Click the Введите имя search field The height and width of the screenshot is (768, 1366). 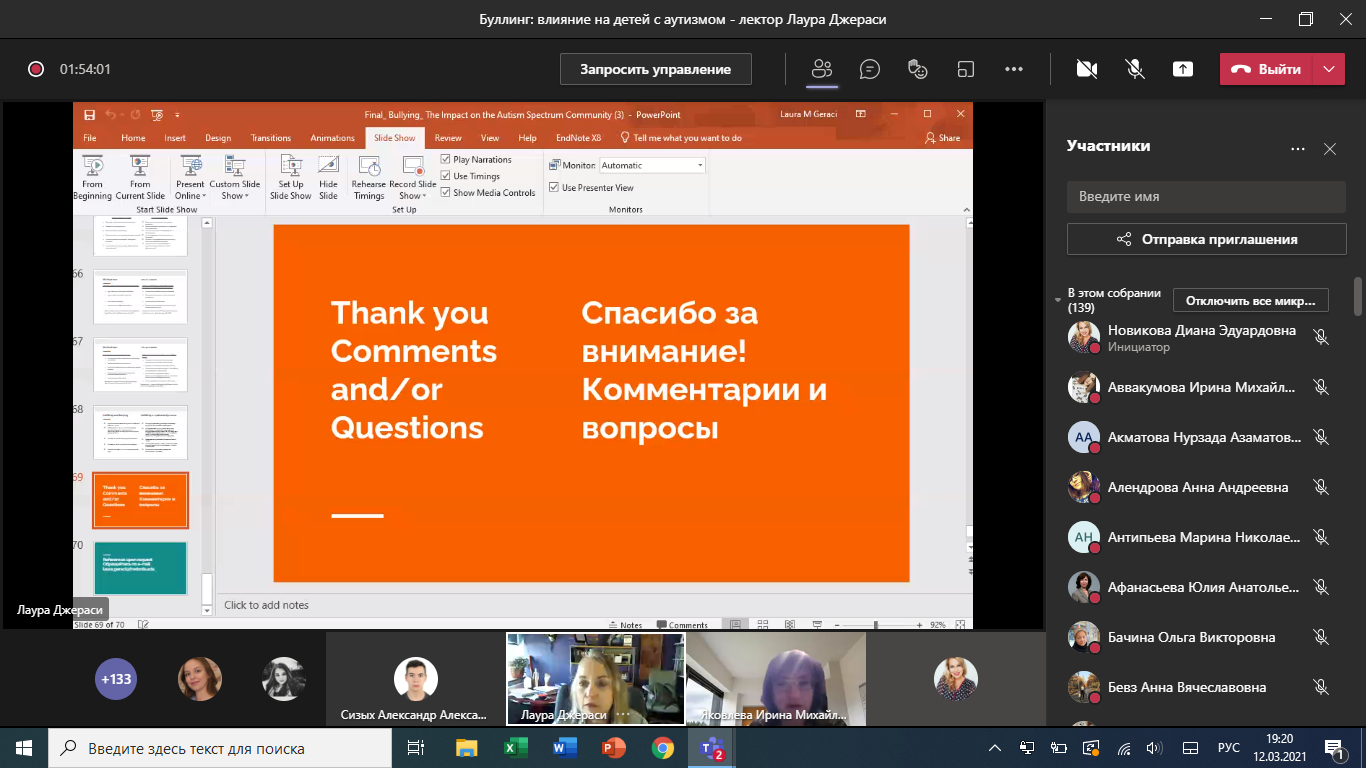point(1206,197)
